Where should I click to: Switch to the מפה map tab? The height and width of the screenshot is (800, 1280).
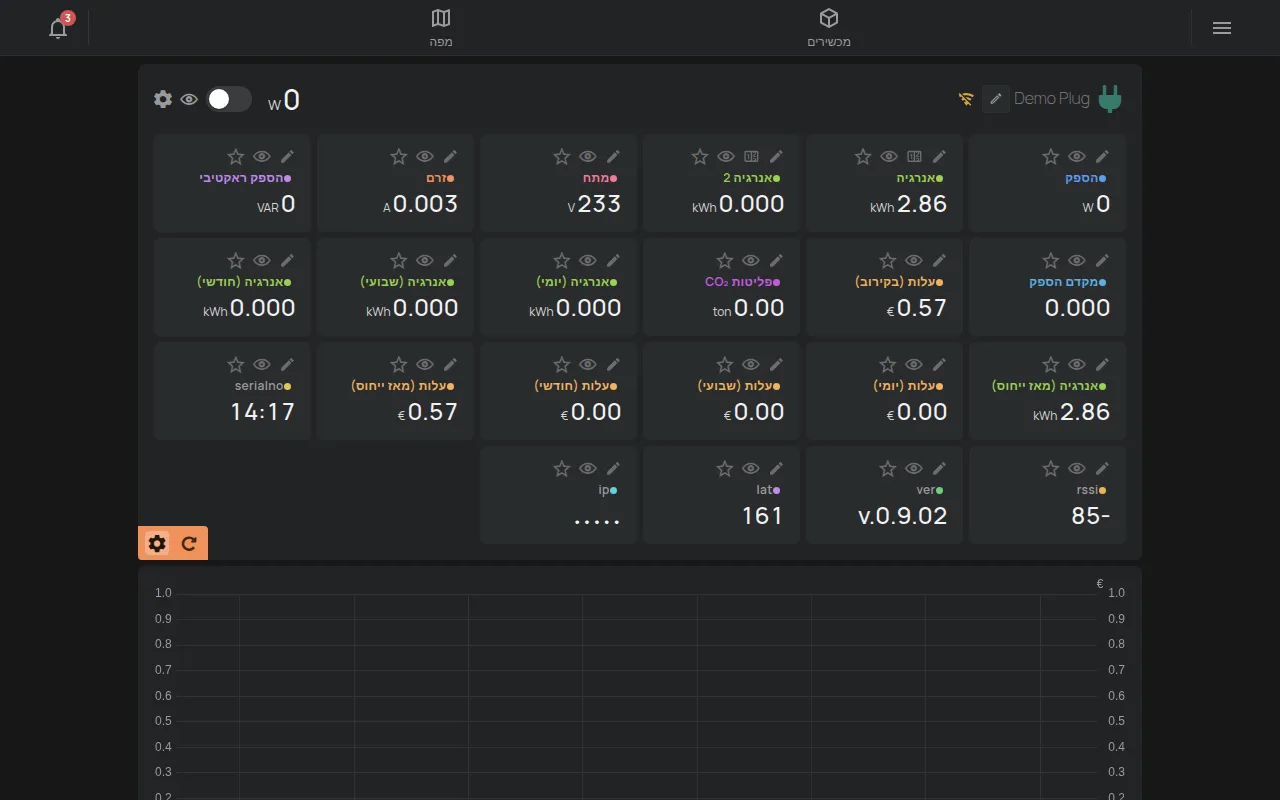point(441,28)
